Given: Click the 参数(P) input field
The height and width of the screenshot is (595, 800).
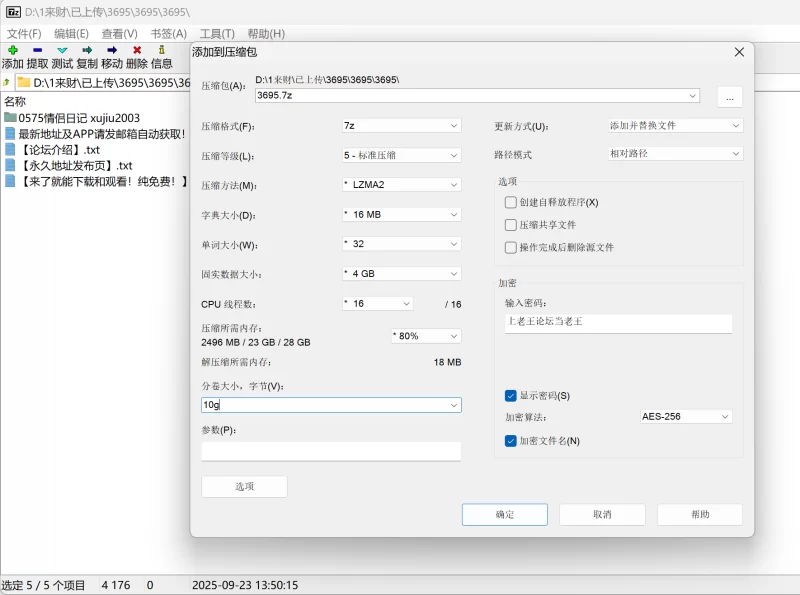Looking at the screenshot, I should point(331,451).
